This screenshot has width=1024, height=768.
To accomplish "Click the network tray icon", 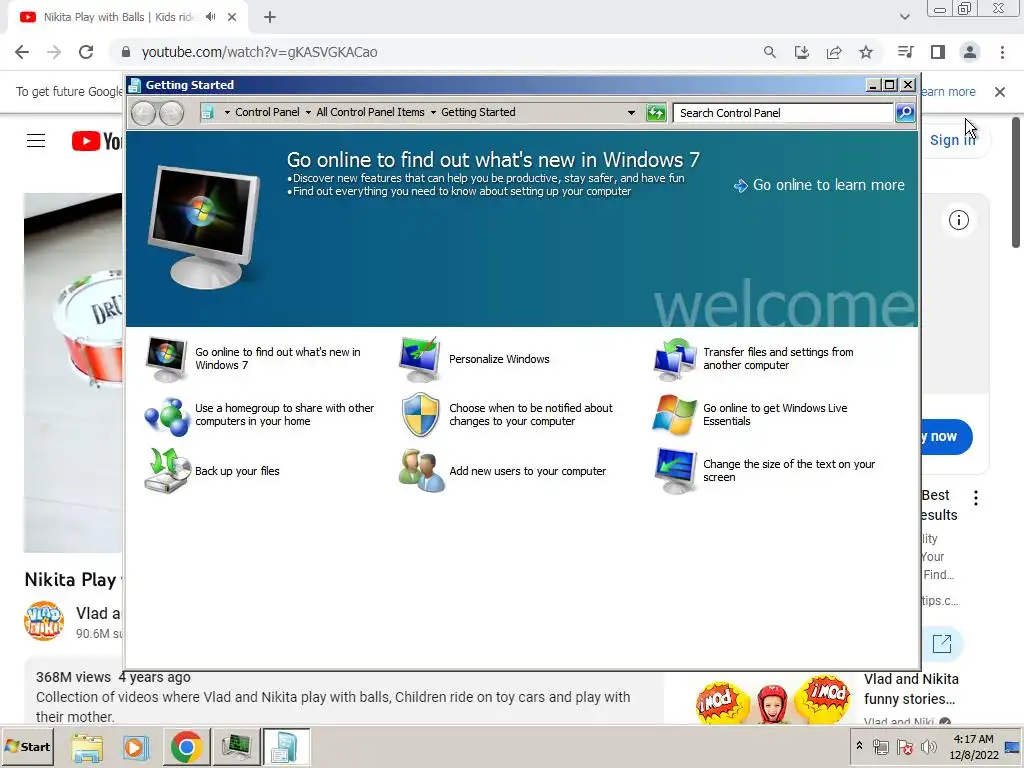I will coord(881,746).
